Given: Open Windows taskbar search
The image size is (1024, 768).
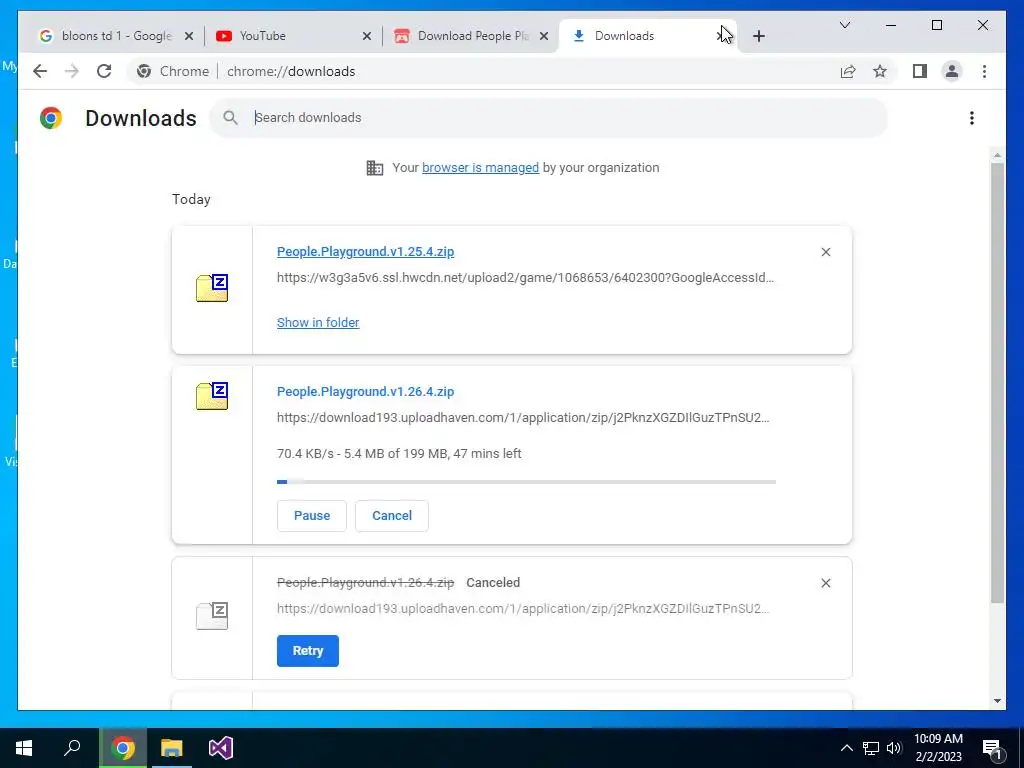Looking at the screenshot, I should point(72,748).
